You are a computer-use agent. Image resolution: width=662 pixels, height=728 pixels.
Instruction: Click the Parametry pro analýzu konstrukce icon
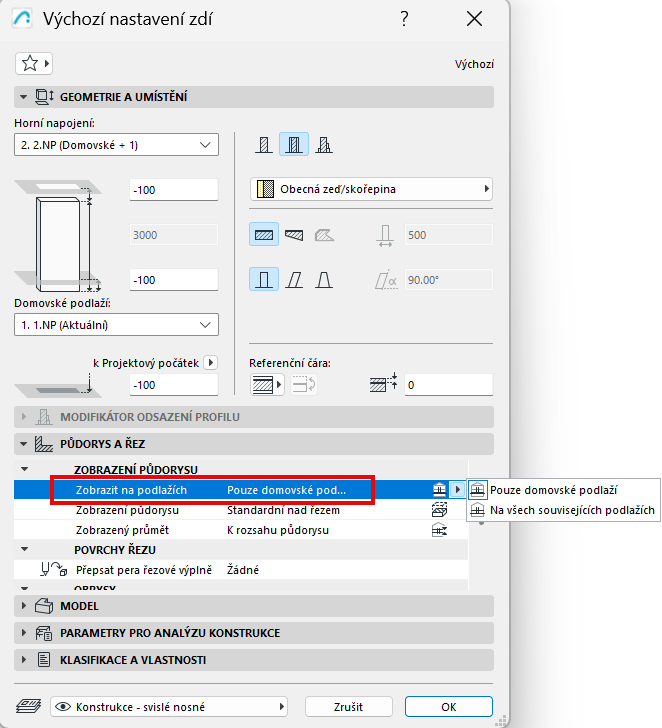[x=44, y=633]
